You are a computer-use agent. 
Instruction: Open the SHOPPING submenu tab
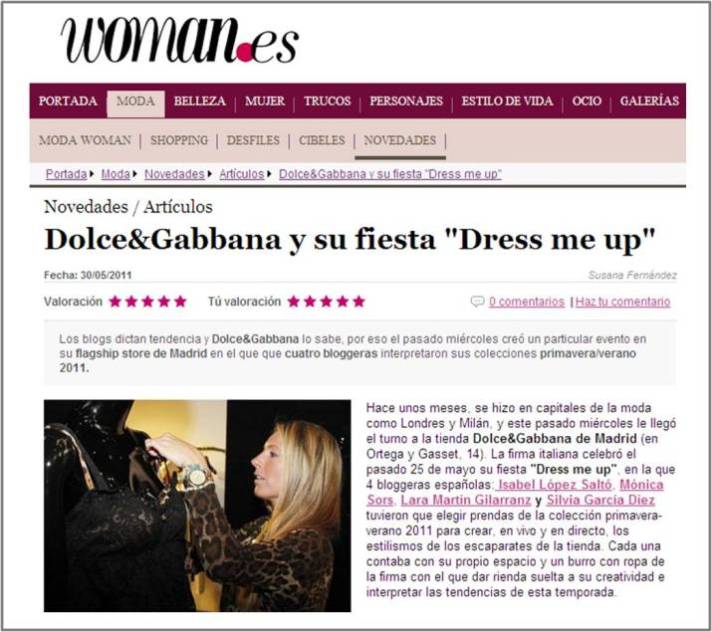pyautogui.click(x=179, y=140)
